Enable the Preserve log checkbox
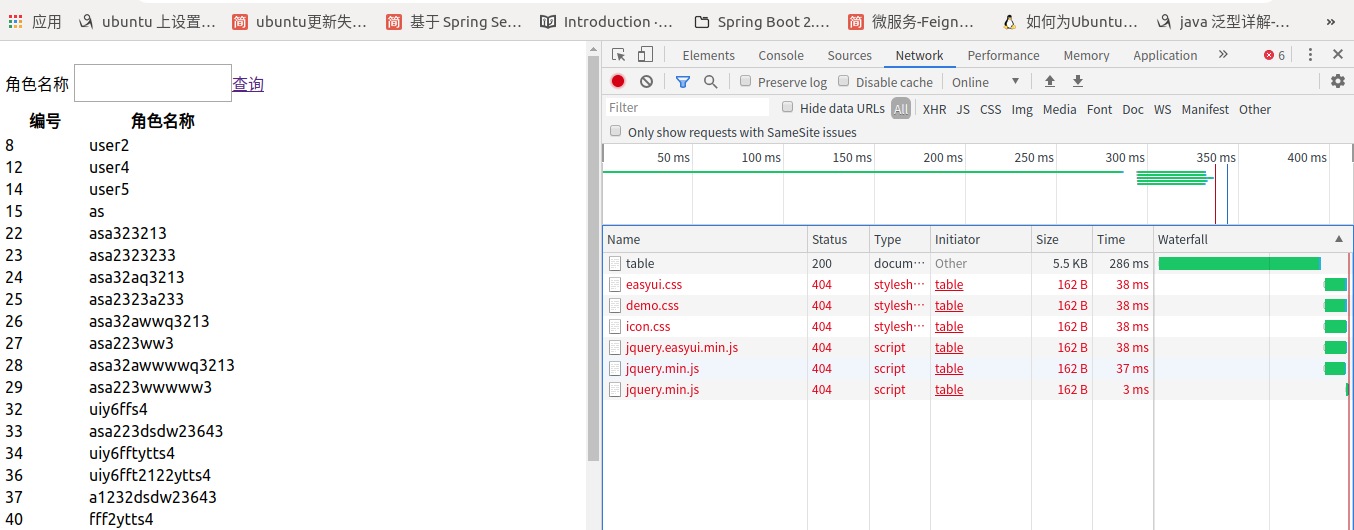The width and height of the screenshot is (1354, 530). [746, 82]
